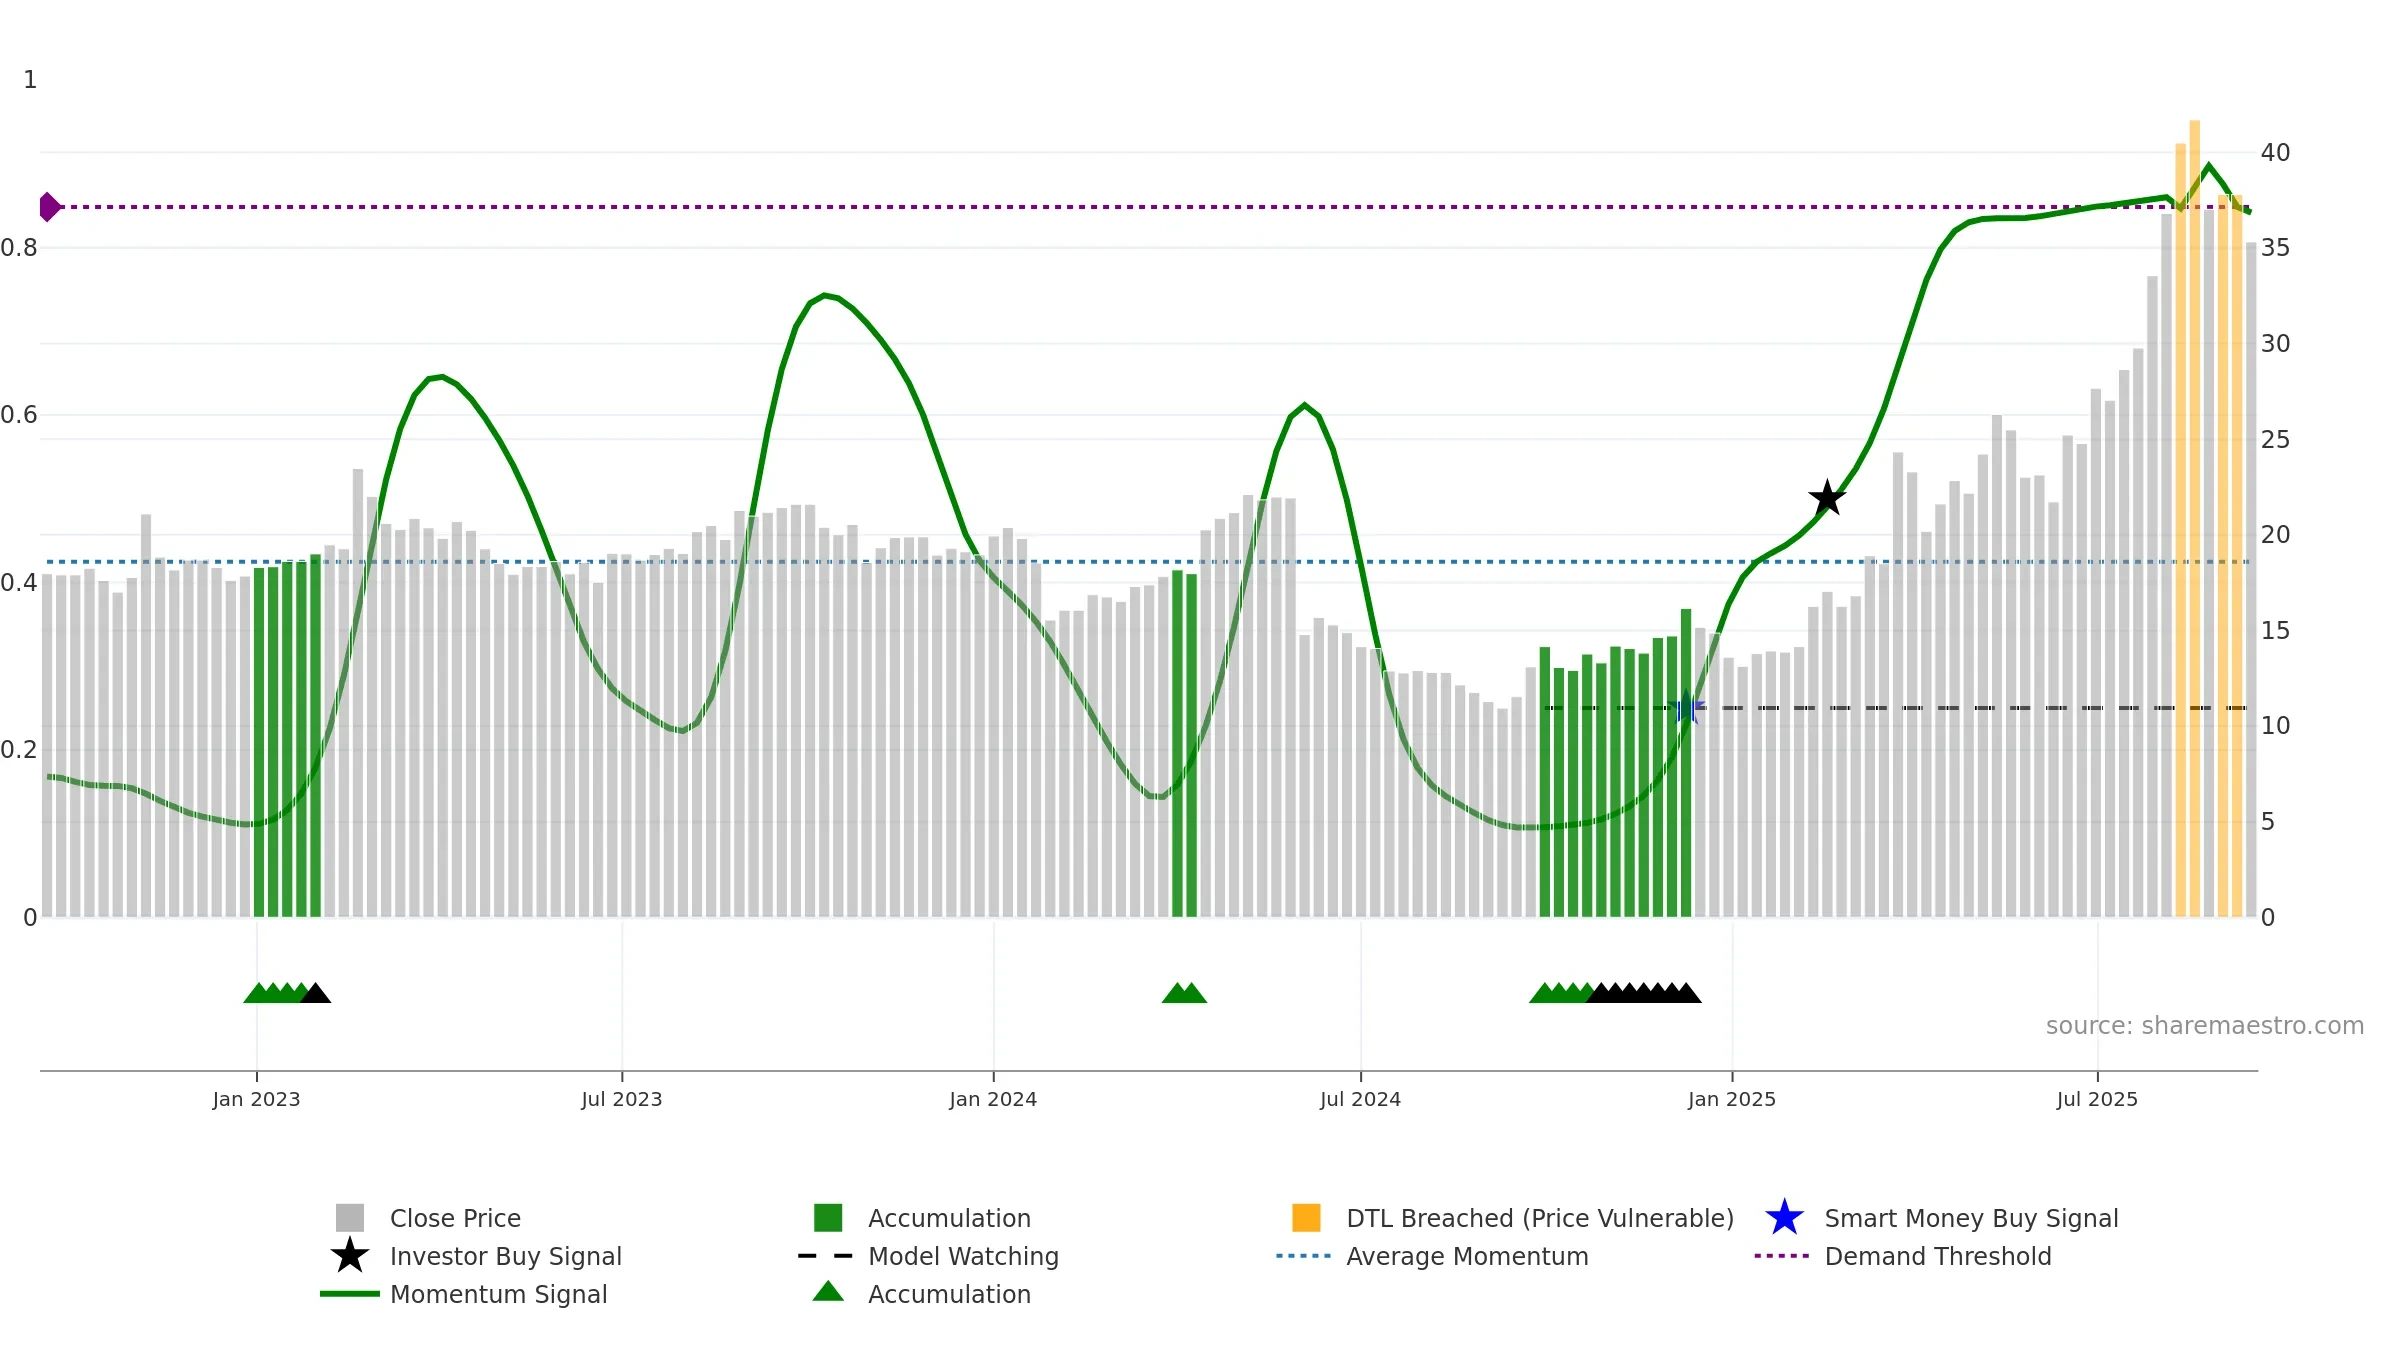Click the Momentum Signal legend label
The height and width of the screenshot is (1350, 2400).
(499, 1294)
